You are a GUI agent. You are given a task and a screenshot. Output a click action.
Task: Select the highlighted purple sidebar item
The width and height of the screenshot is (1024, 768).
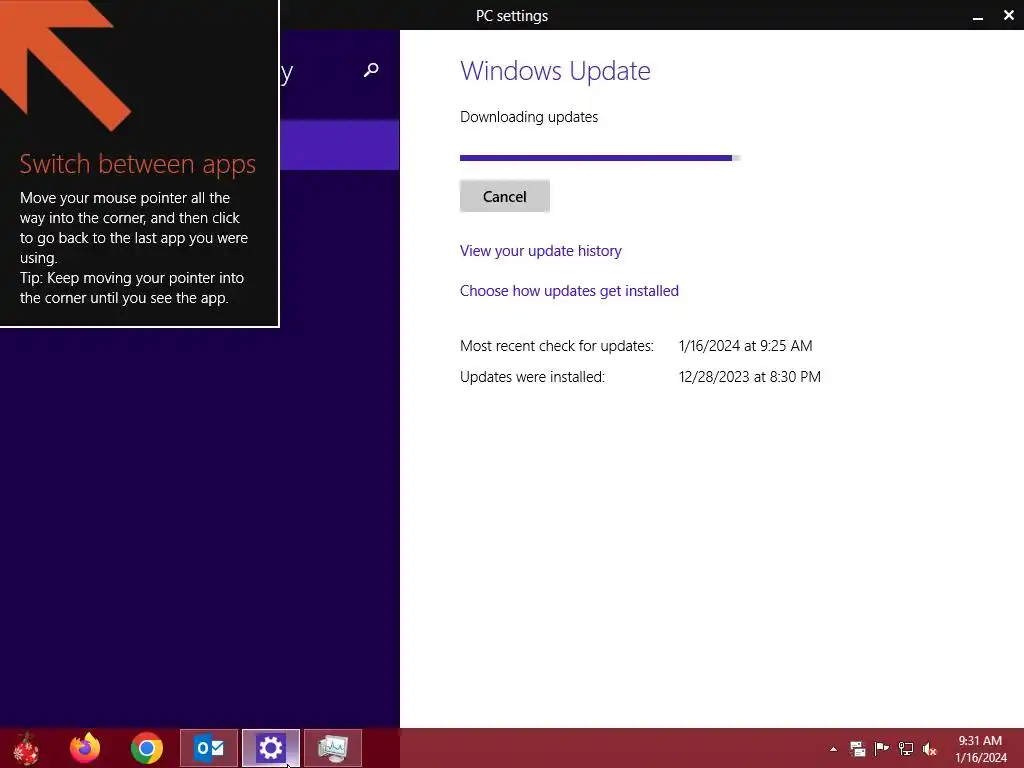click(340, 145)
